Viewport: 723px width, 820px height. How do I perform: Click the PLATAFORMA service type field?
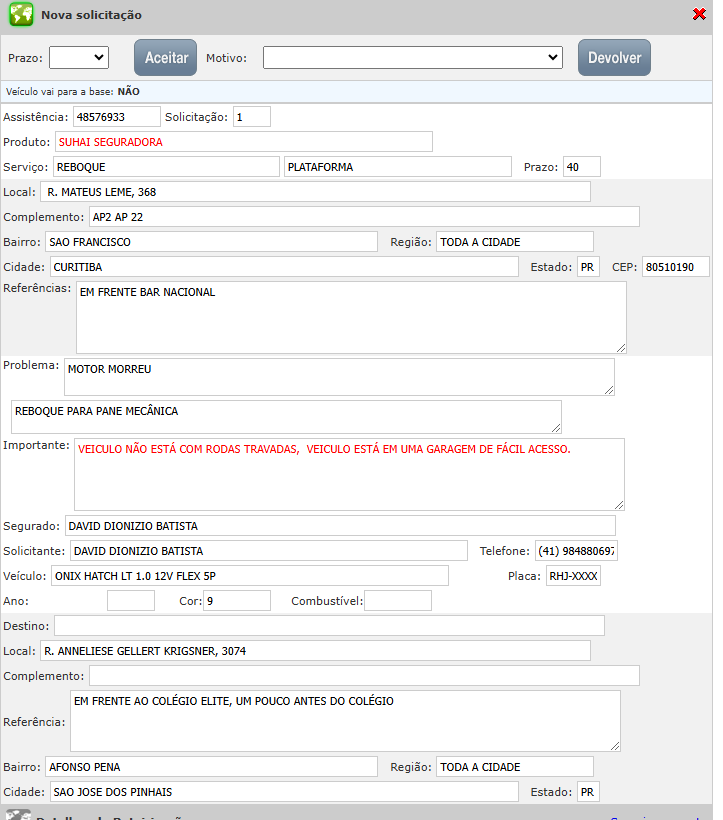(397, 167)
